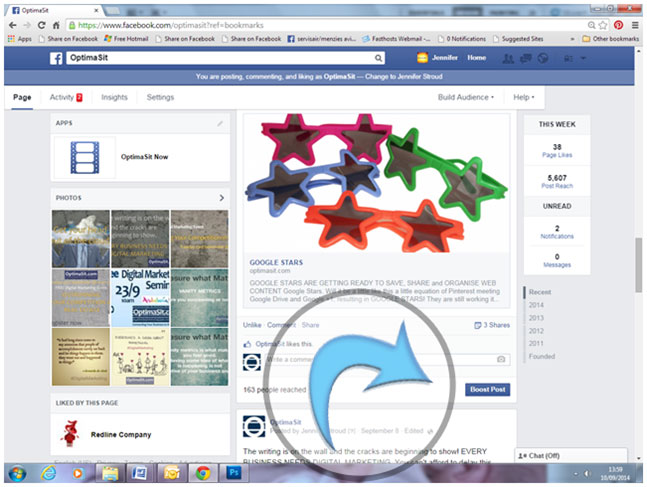The width and height of the screenshot is (647, 487).
Task: Click Page Likes stat link
Action: click(557, 155)
